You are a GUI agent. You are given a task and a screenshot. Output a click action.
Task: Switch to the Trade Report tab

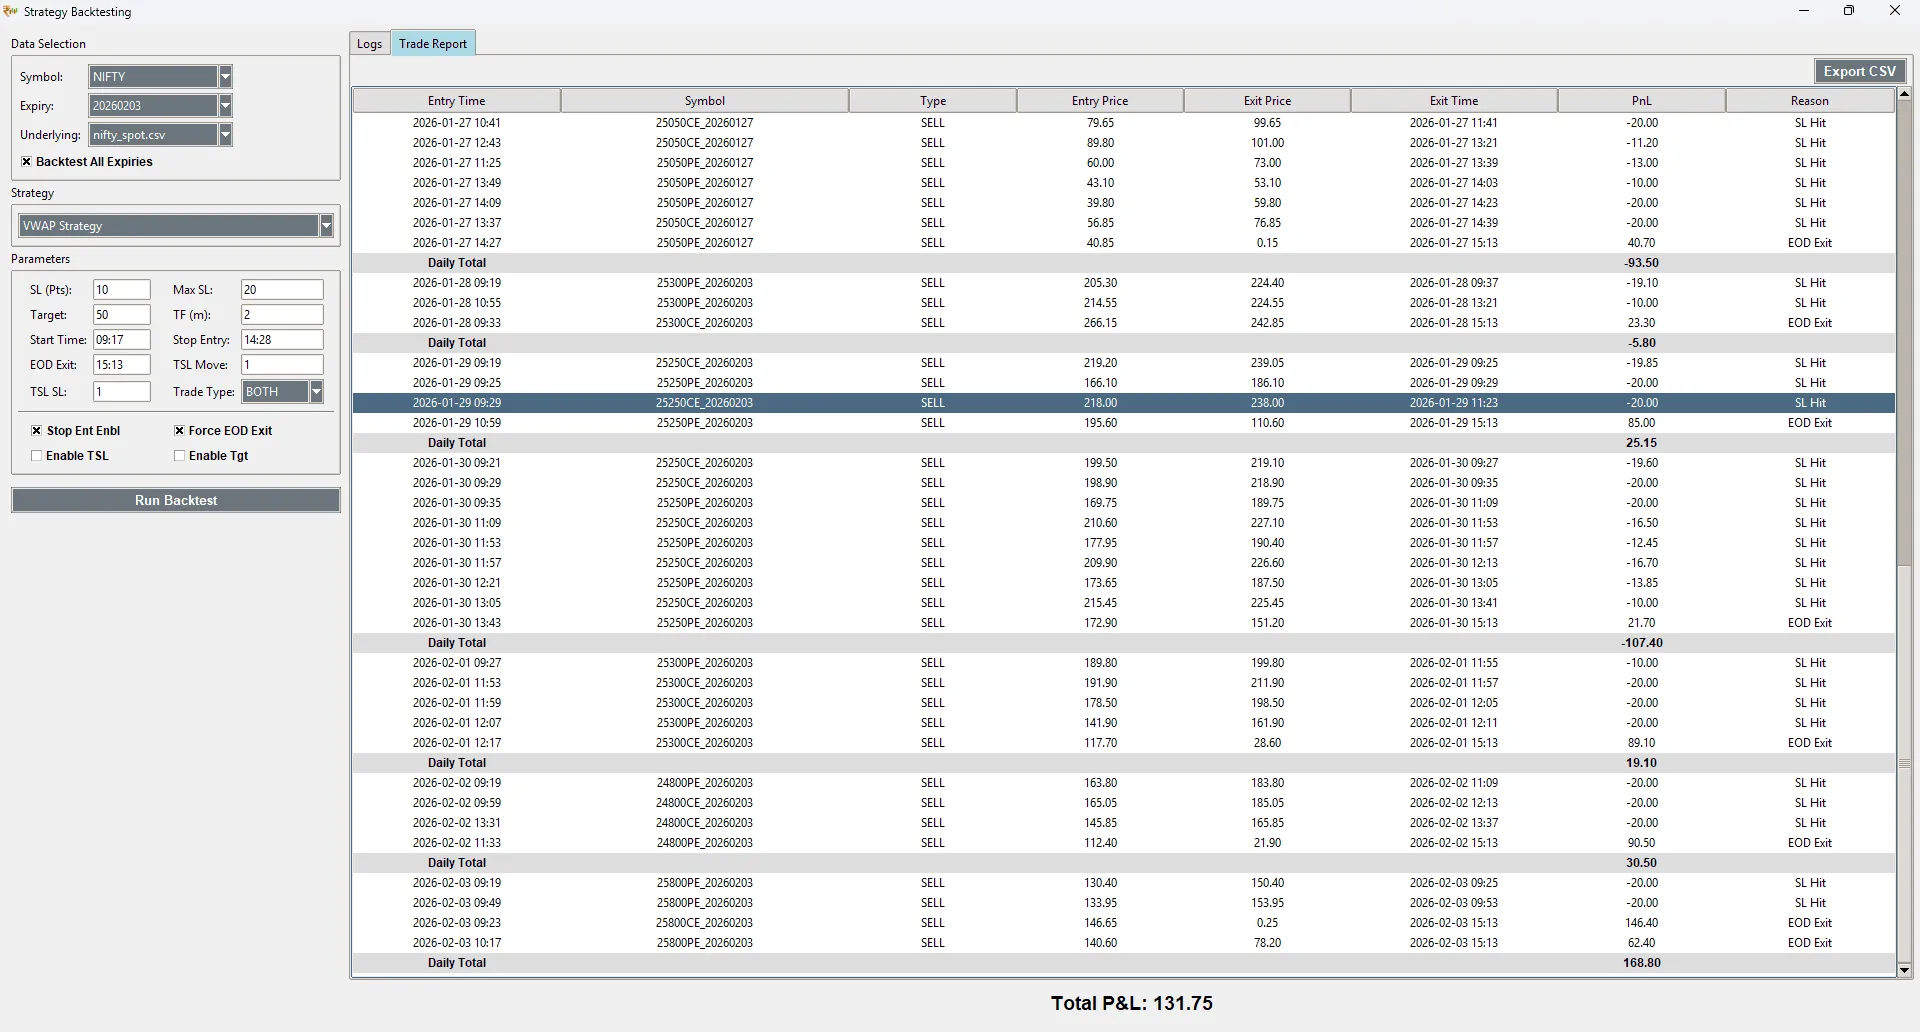pyautogui.click(x=432, y=43)
